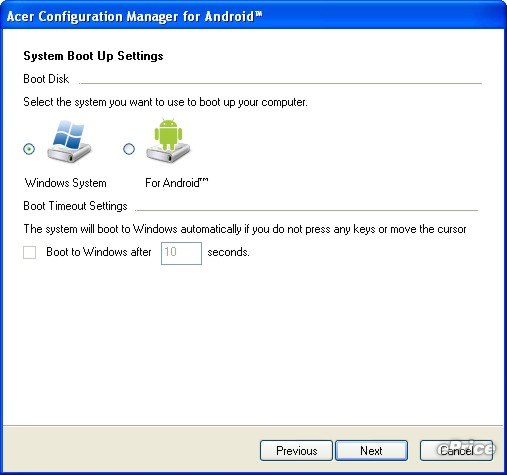Click the Select the system instruction text

pyautogui.click(x=165, y=102)
